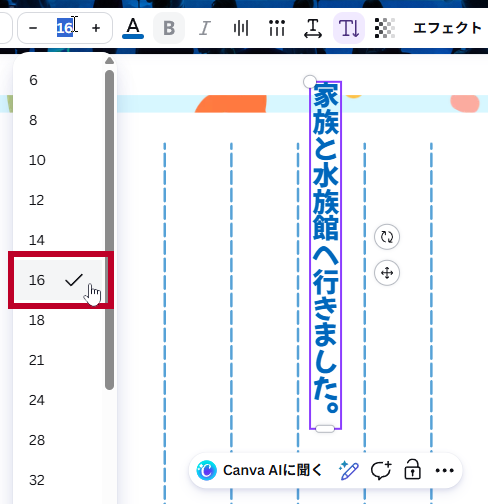Select font size 21

click(59, 360)
